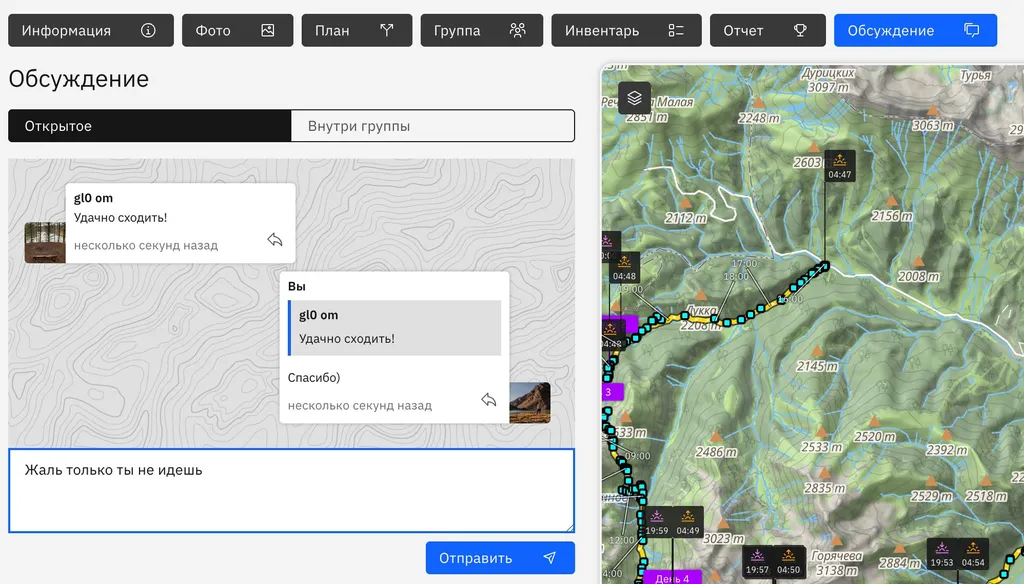Click reply arrow on your own message
The width and height of the screenshot is (1024, 584).
pos(489,400)
